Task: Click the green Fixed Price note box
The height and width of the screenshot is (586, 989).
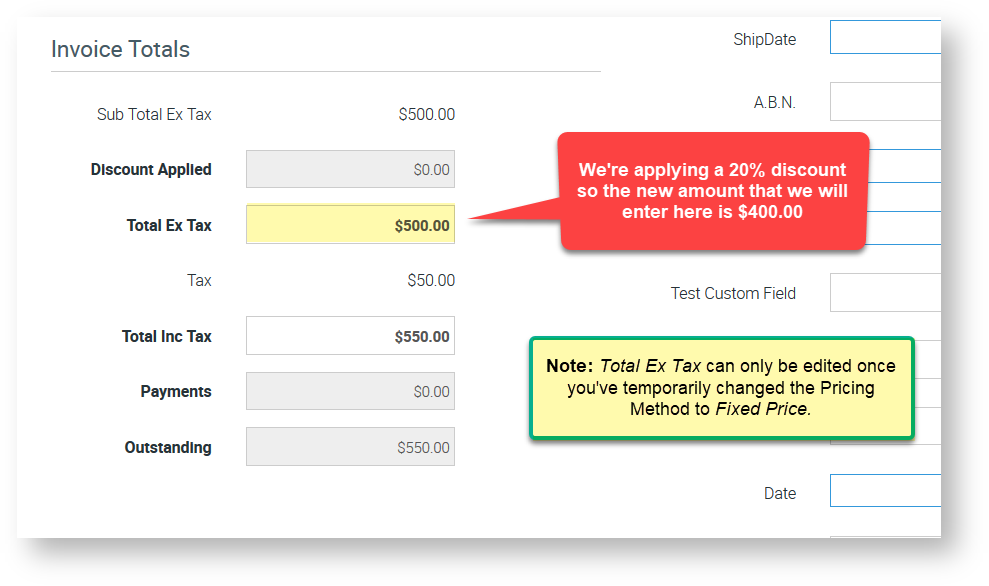Action: pyautogui.click(x=720, y=387)
